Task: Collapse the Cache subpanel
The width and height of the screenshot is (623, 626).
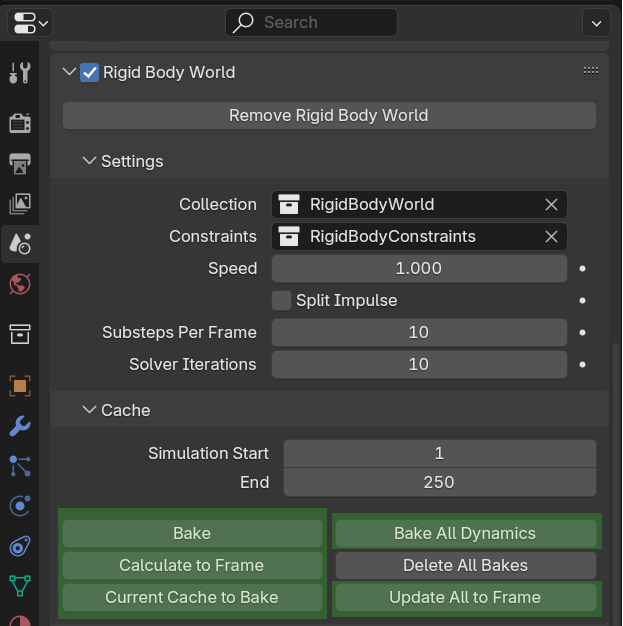Action: click(89, 410)
